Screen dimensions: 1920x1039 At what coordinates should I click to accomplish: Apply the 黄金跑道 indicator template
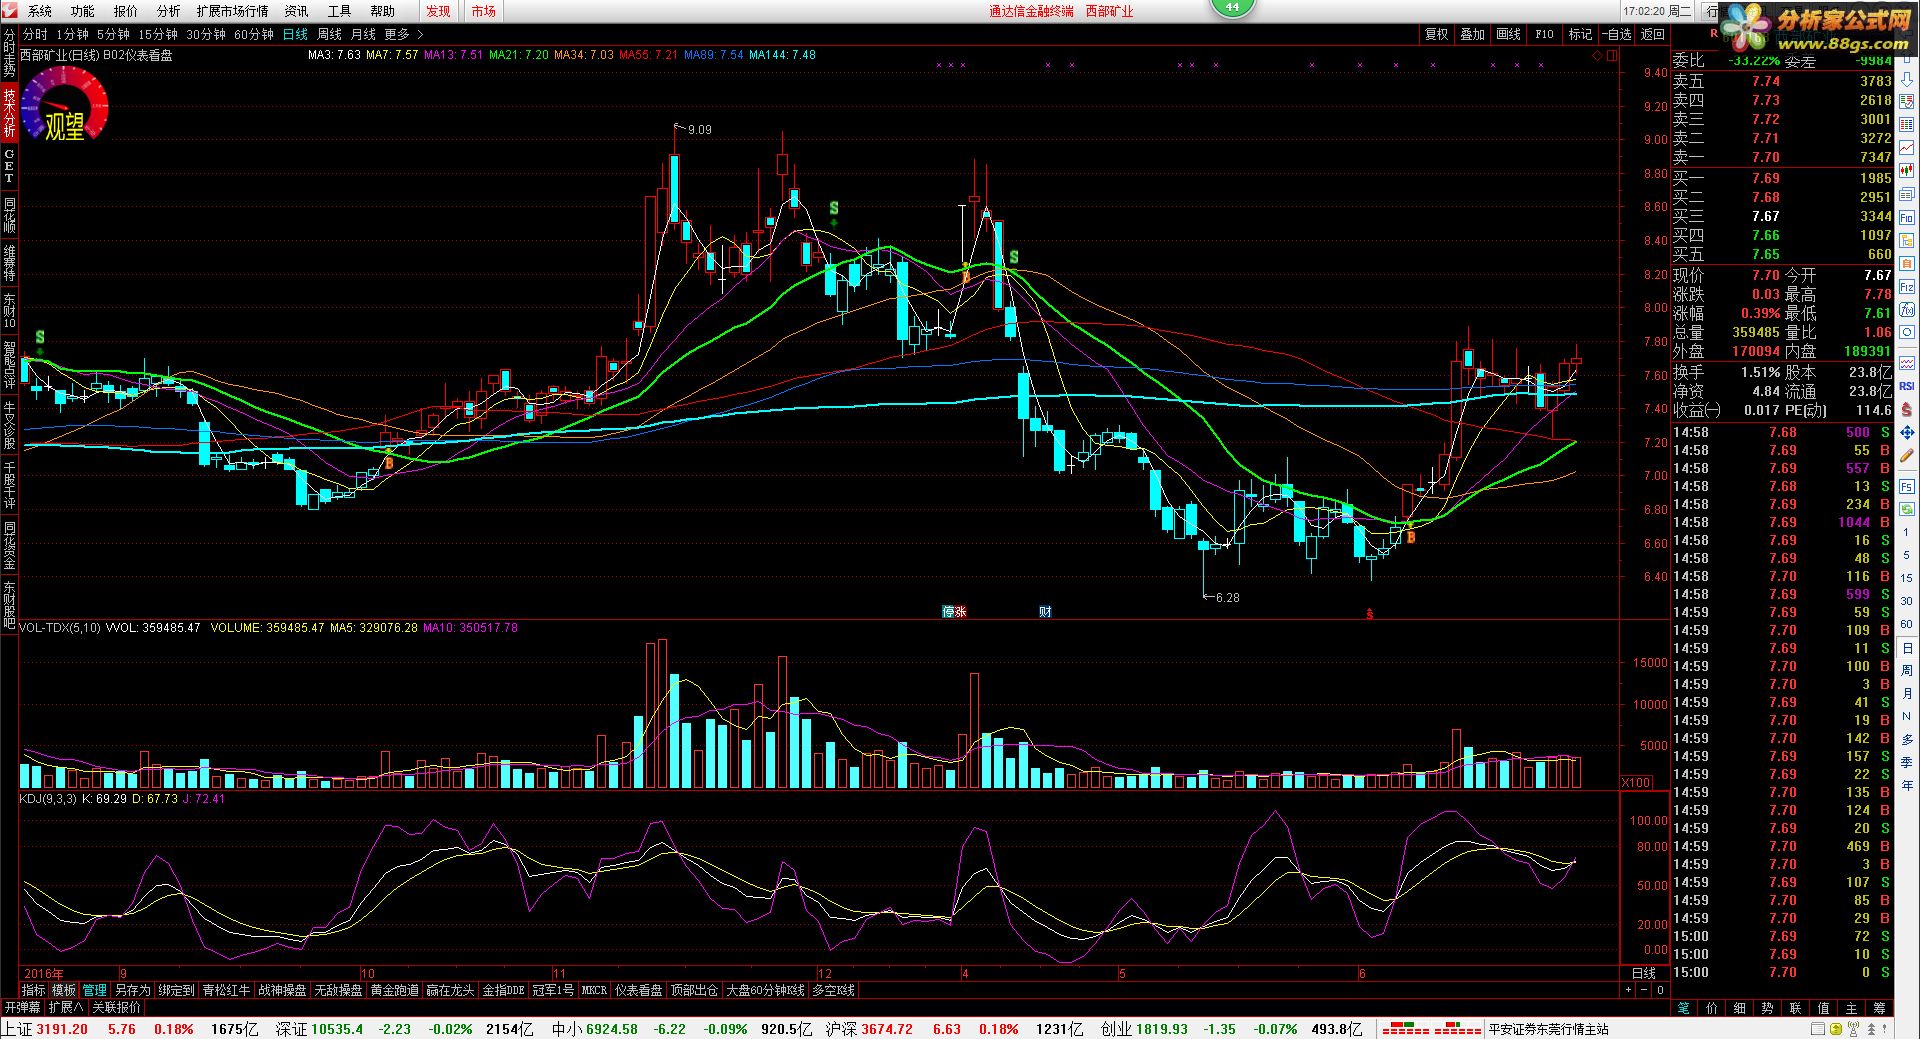(x=394, y=990)
